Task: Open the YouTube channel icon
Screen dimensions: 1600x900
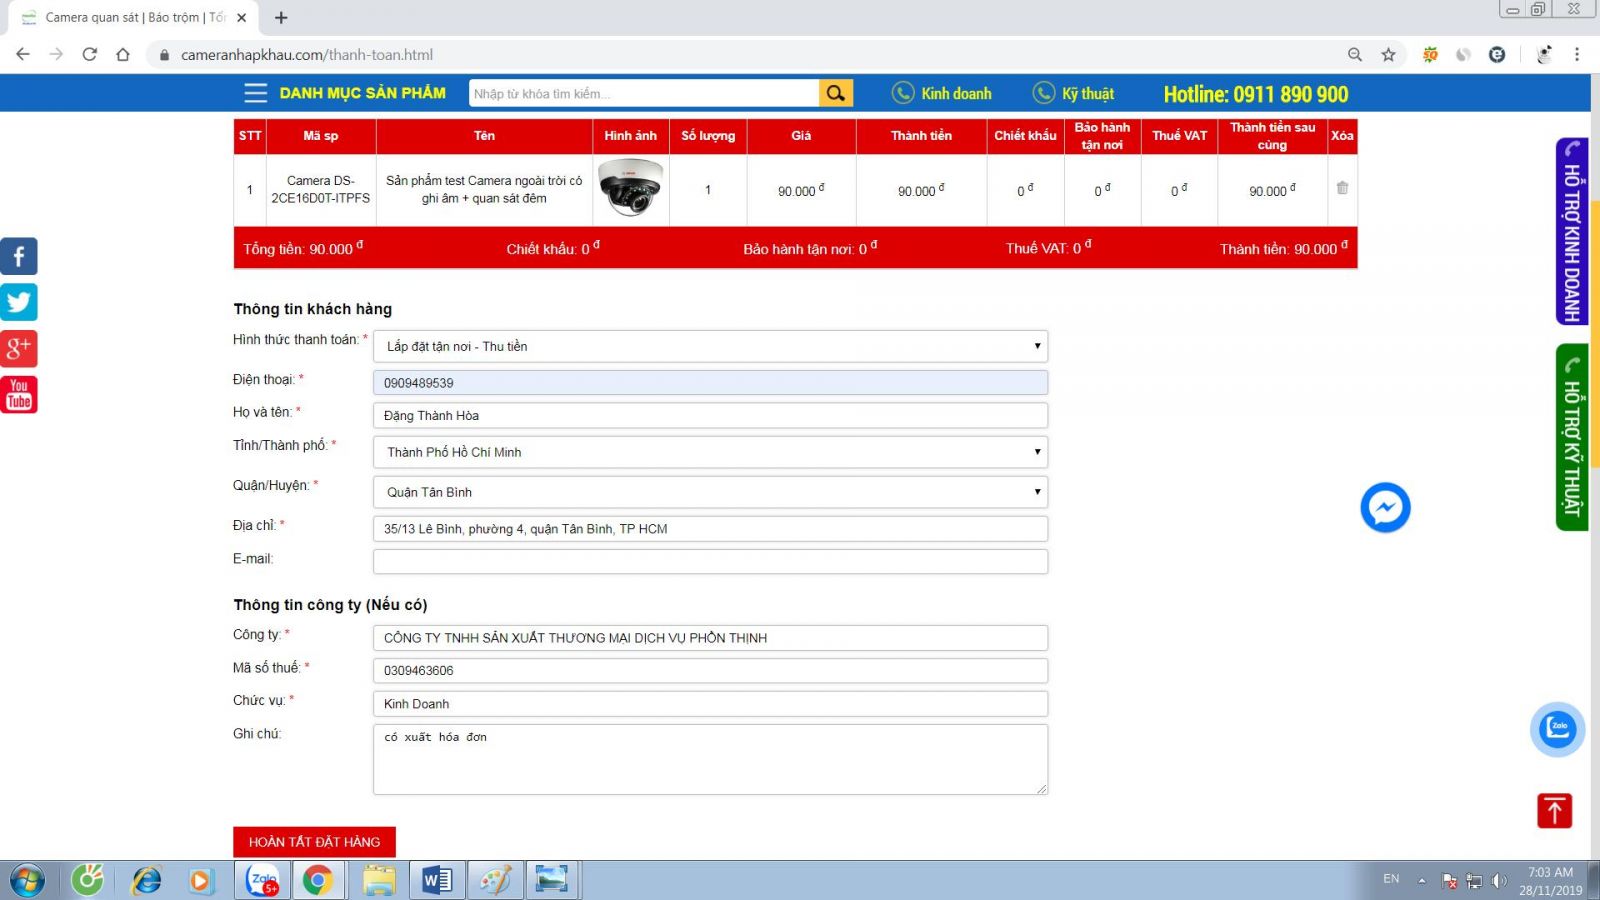Action: (x=19, y=394)
